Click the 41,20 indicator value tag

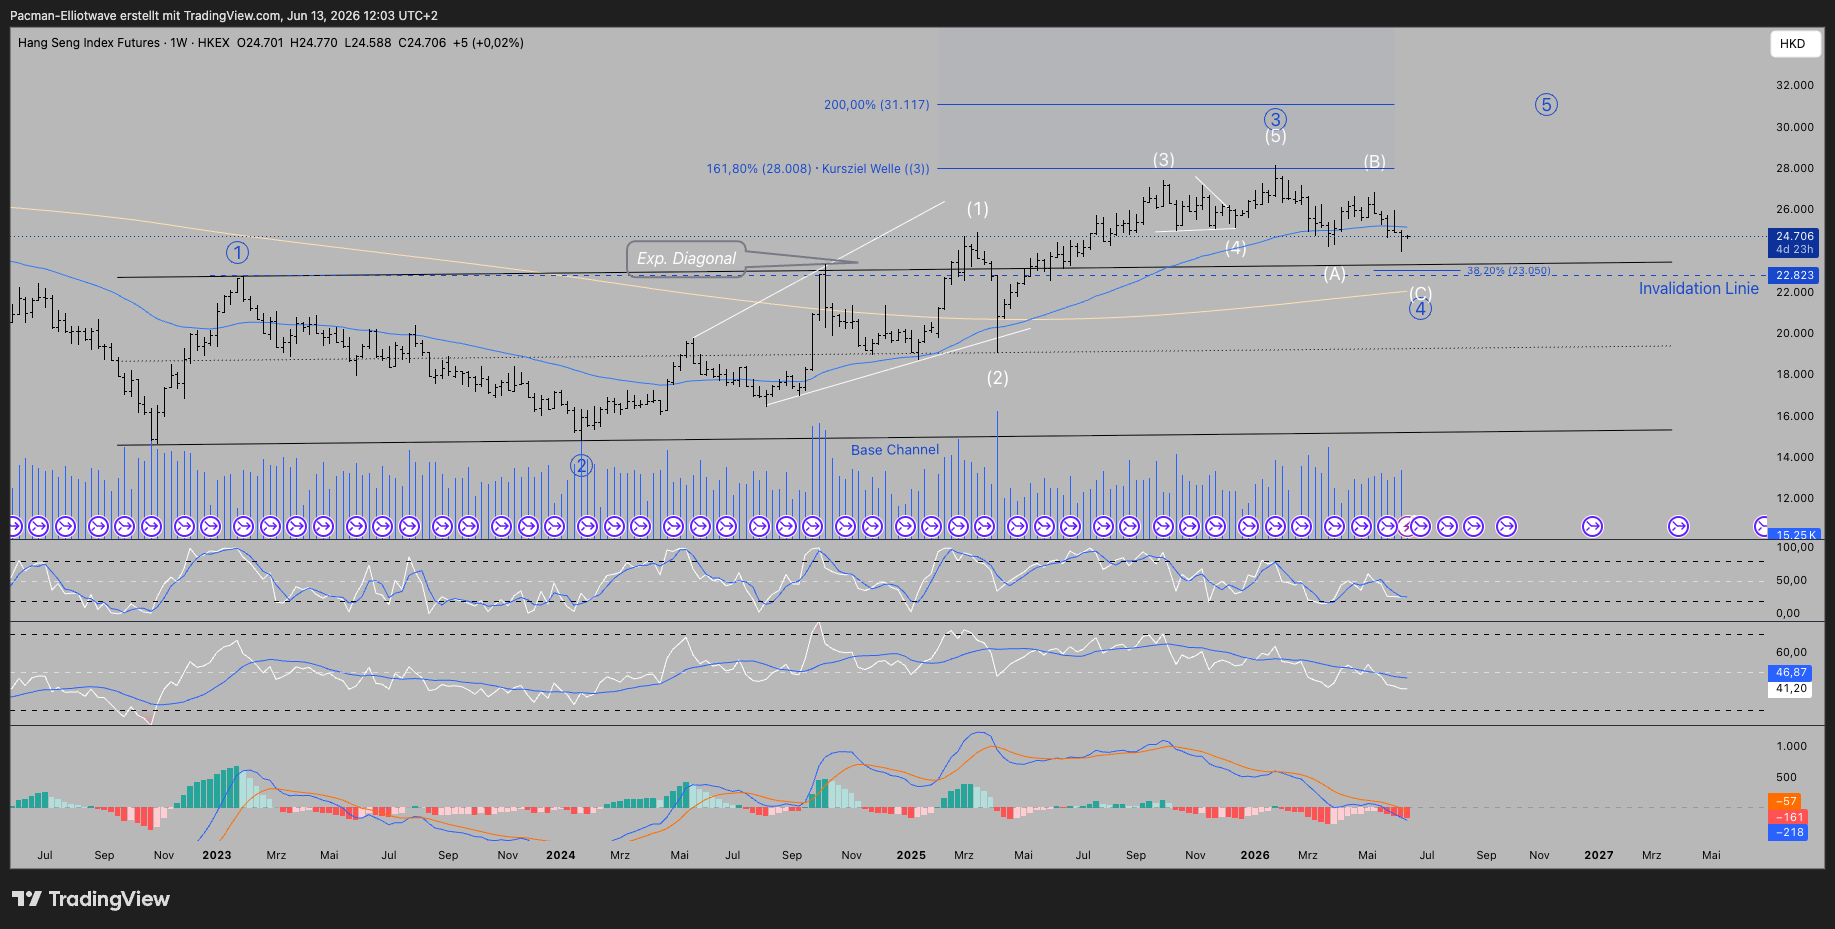pyautogui.click(x=1791, y=689)
